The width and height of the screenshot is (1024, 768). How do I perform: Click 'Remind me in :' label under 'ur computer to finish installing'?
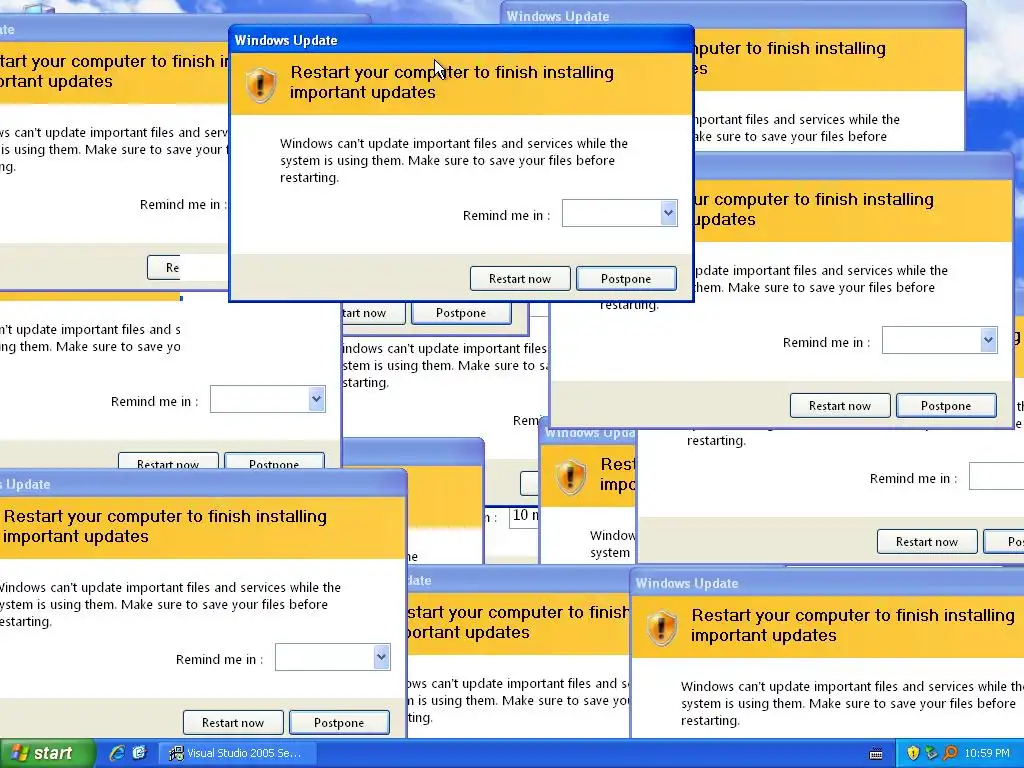click(x=826, y=342)
